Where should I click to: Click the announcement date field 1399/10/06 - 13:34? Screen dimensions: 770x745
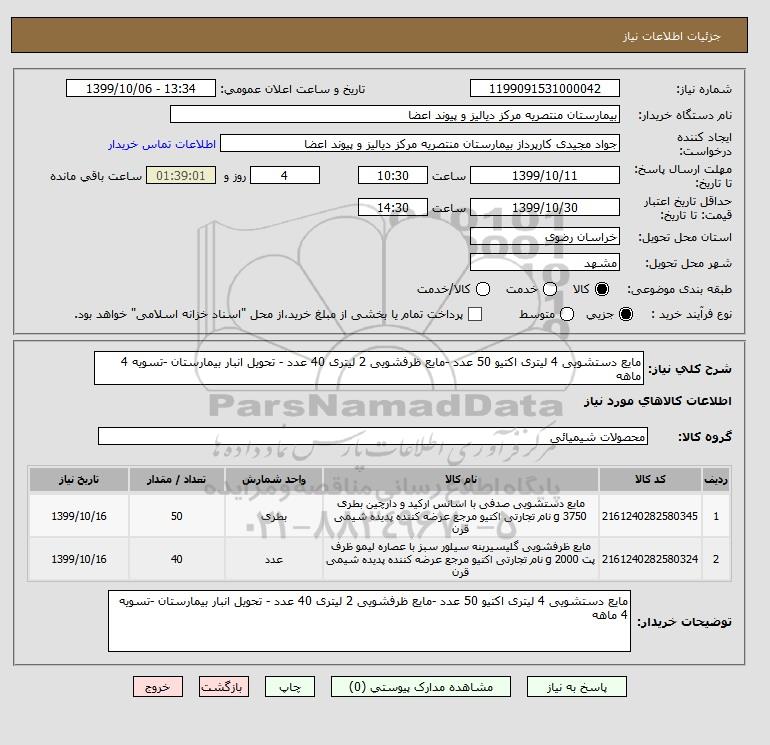pos(141,88)
